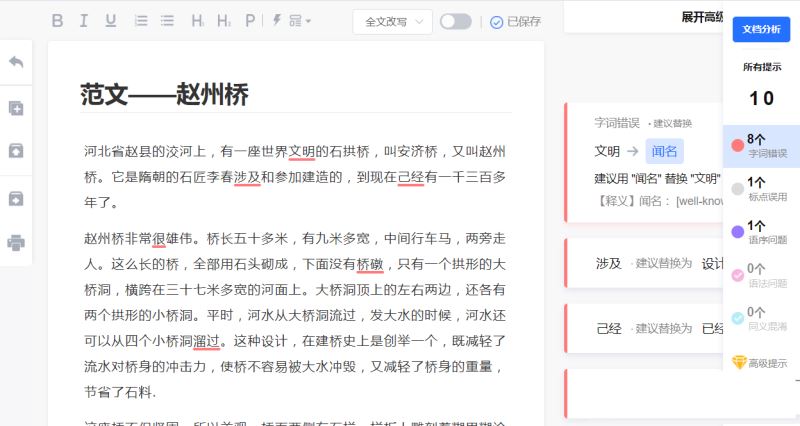Click the underlined word 桥墩 in text
The height and width of the screenshot is (426, 800).
pos(369,265)
